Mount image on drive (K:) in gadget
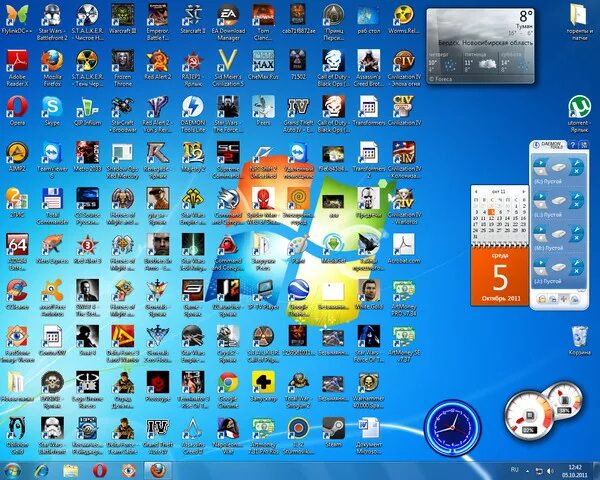This screenshot has height=480, width=600. 540,163
